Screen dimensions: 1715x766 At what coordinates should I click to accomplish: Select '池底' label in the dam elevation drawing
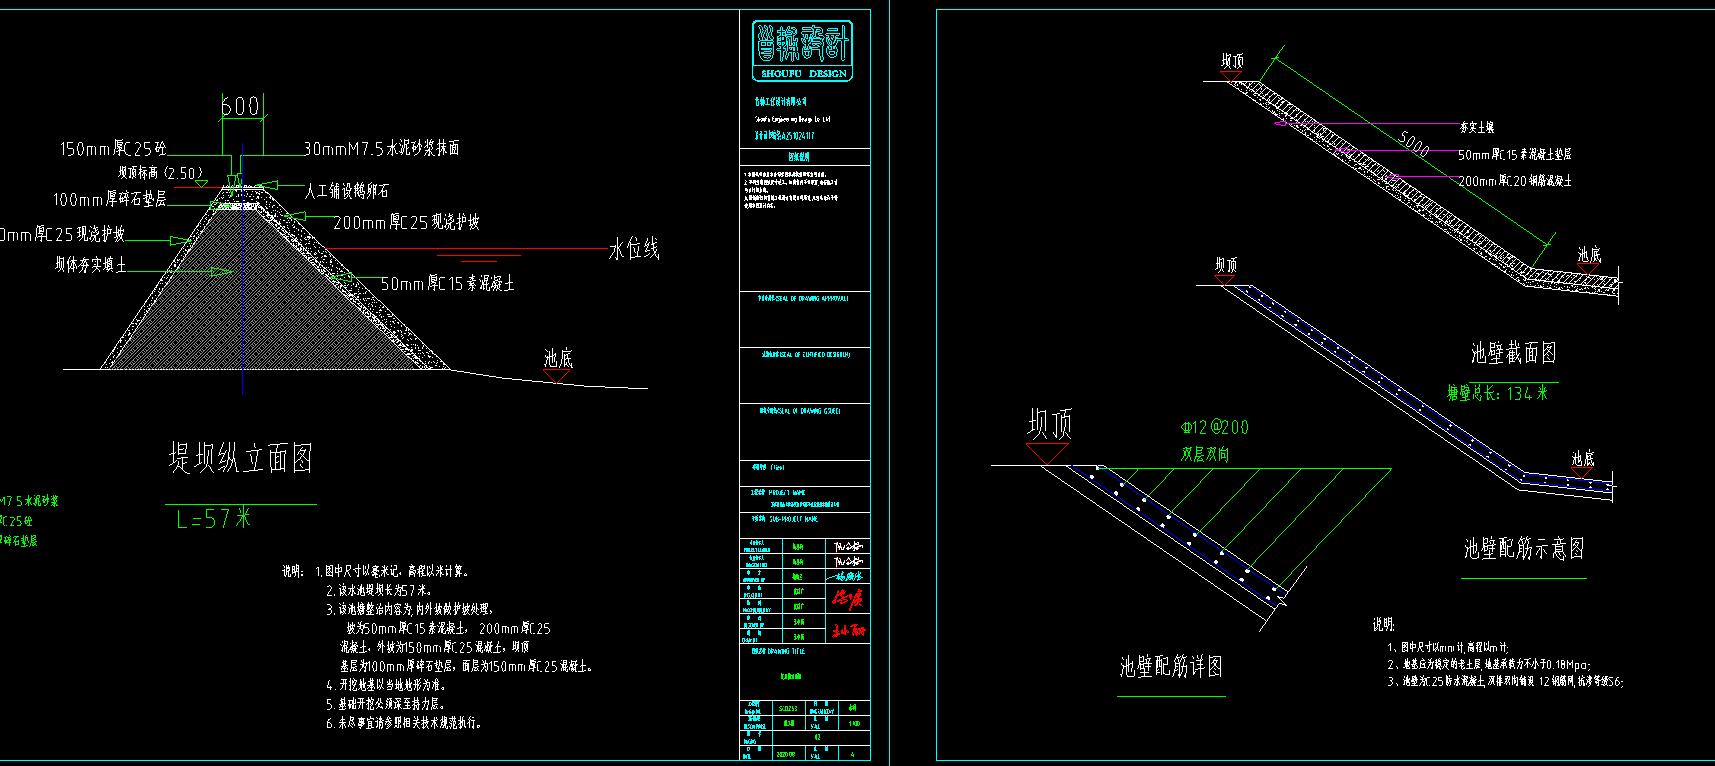pos(558,358)
